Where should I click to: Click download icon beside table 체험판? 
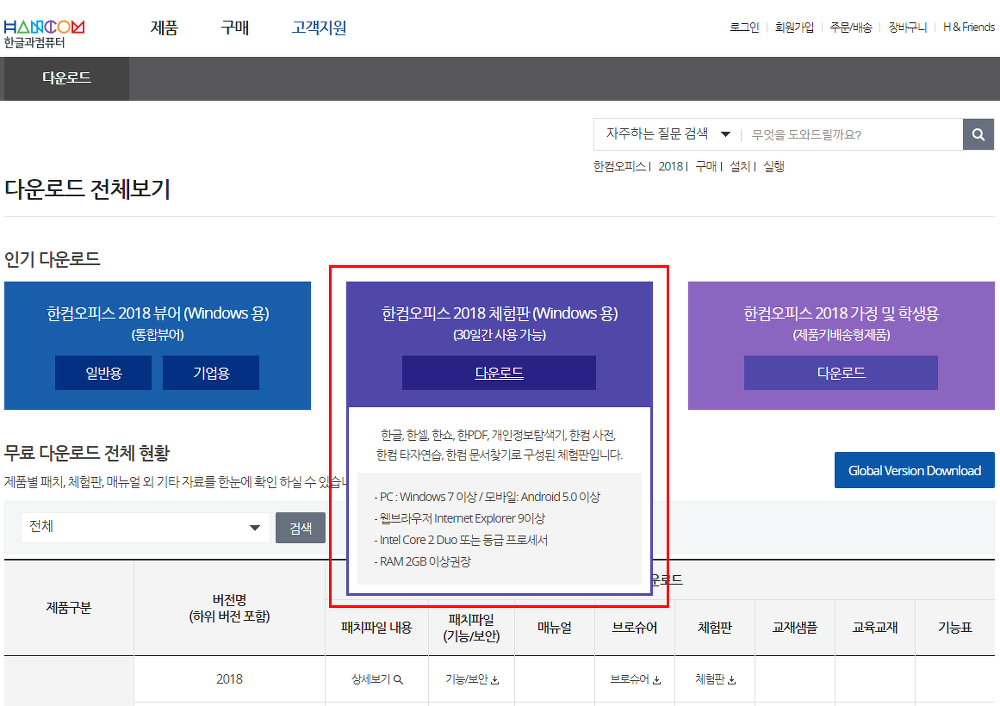click(x=732, y=680)
